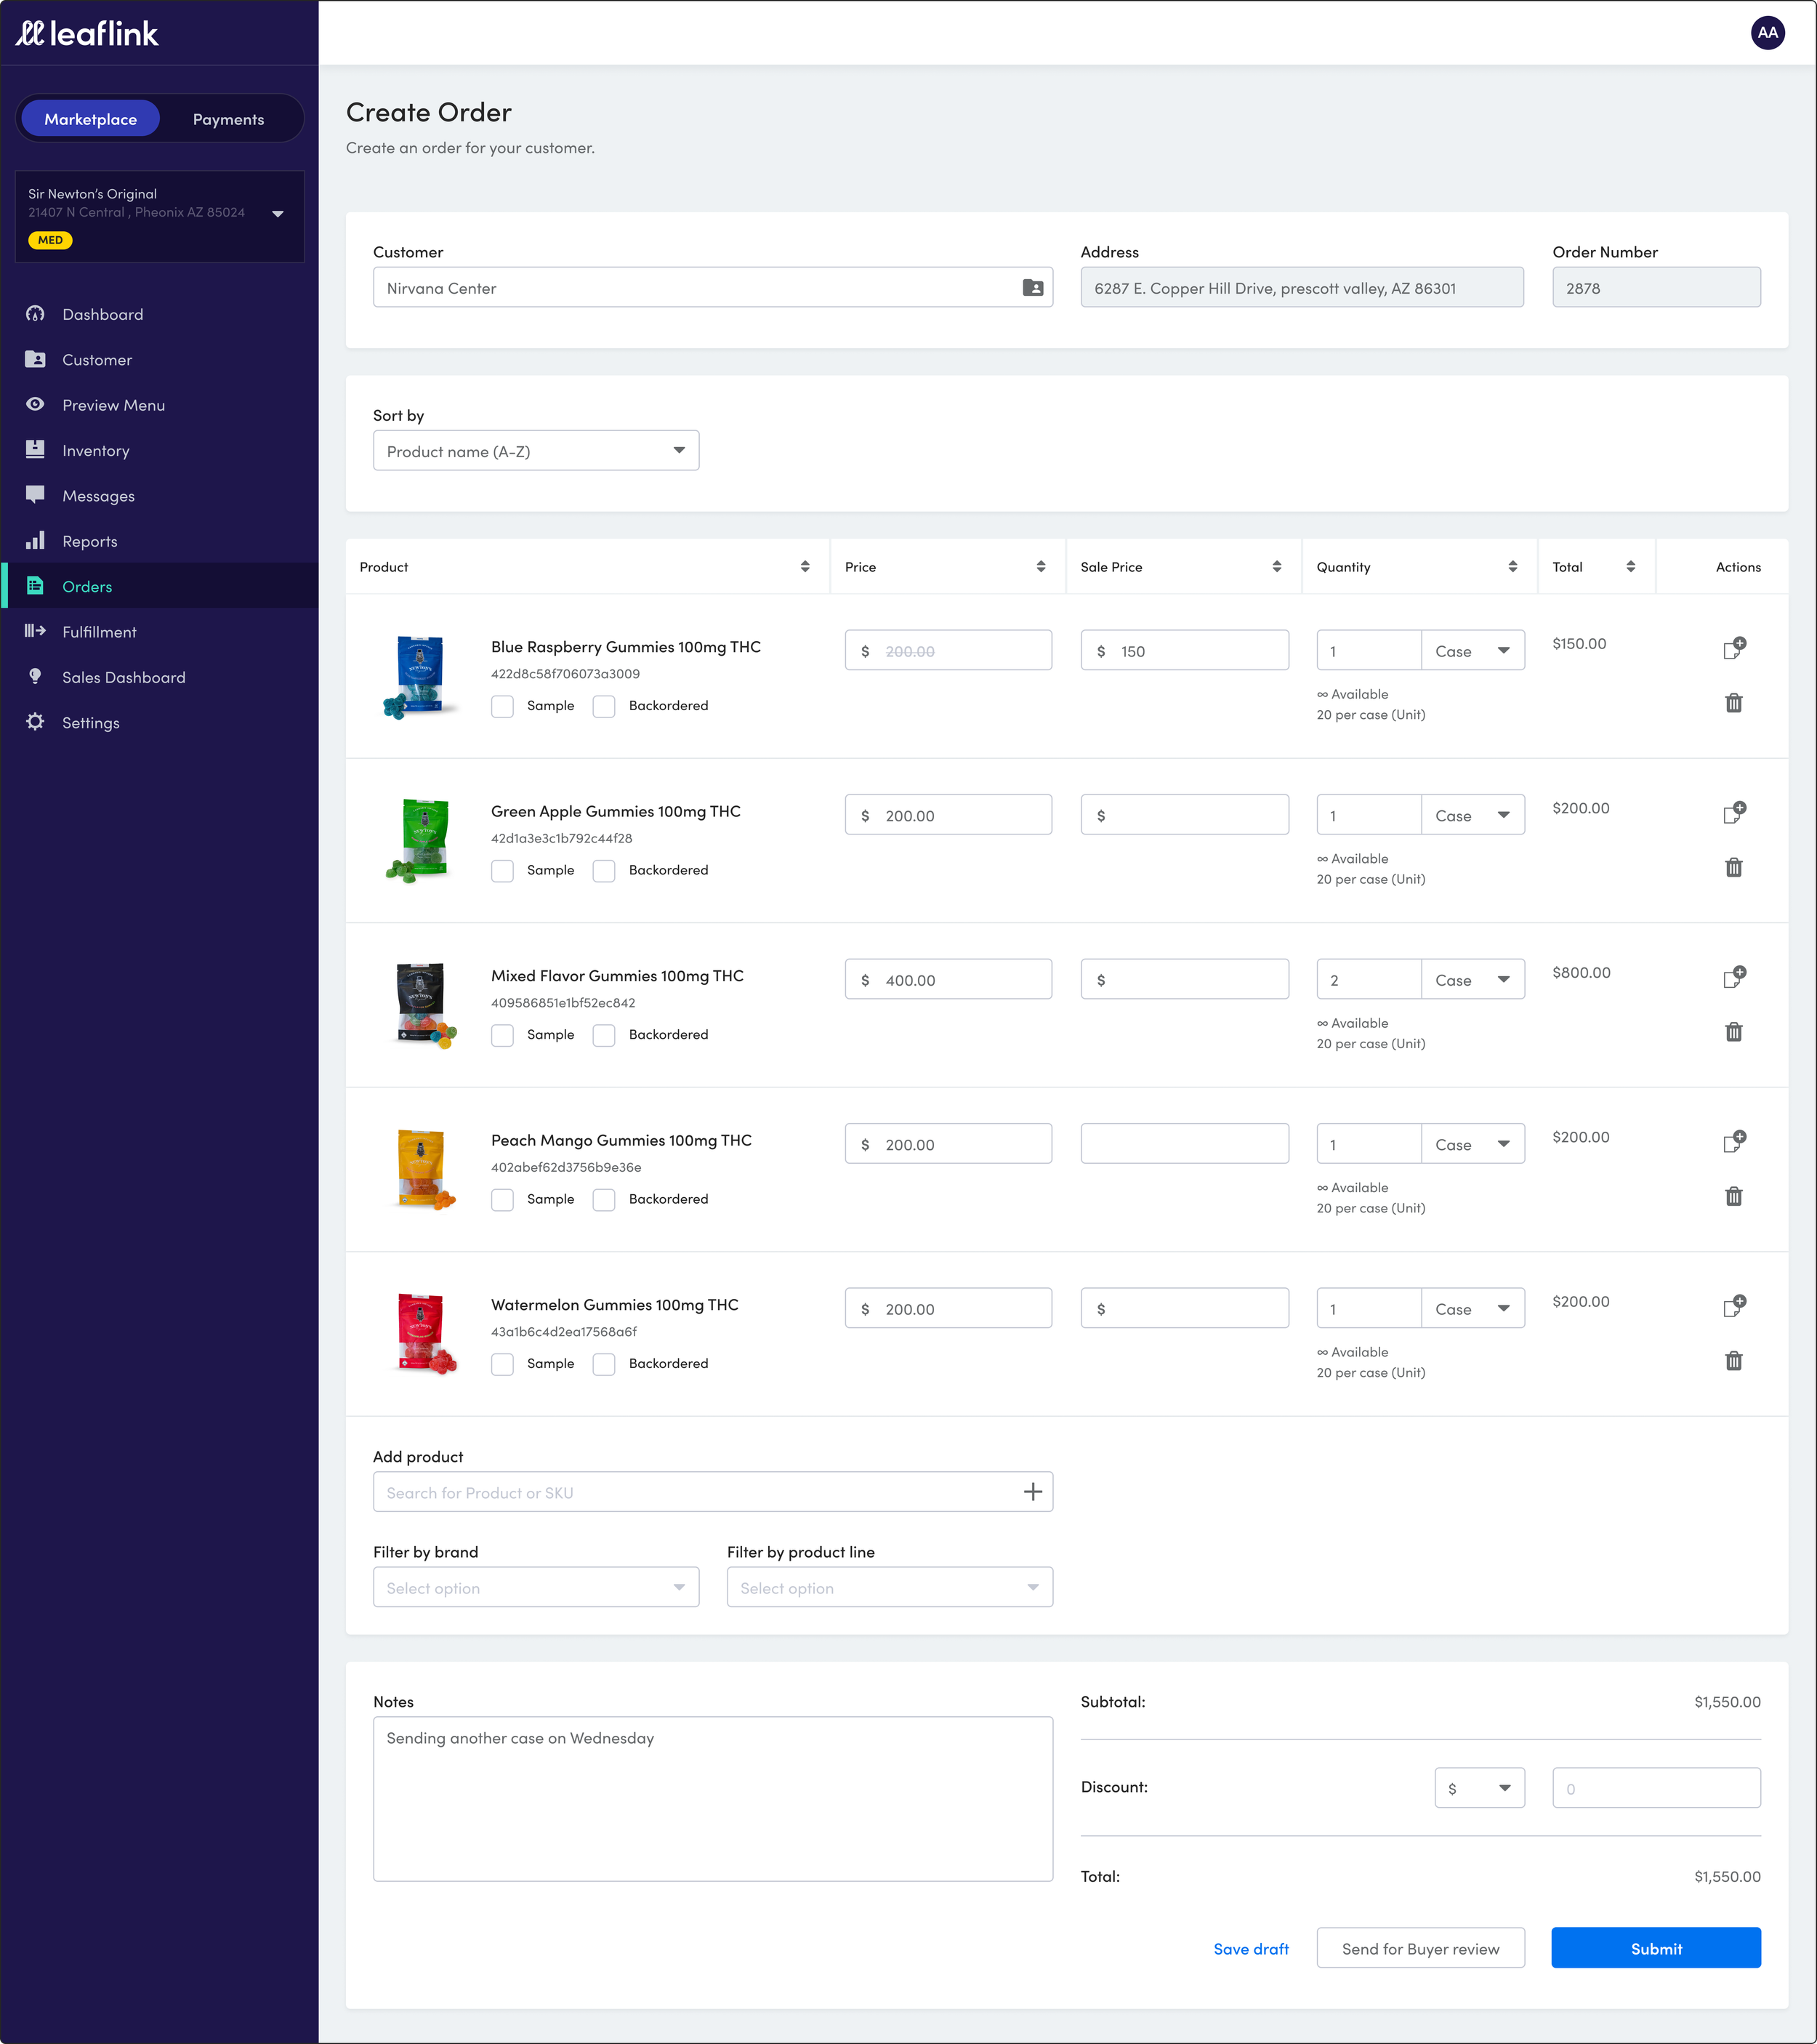1817x2044 pixels.
Task: Check Sample for Blue Raspberry Gummies
Action: point(502,706)
